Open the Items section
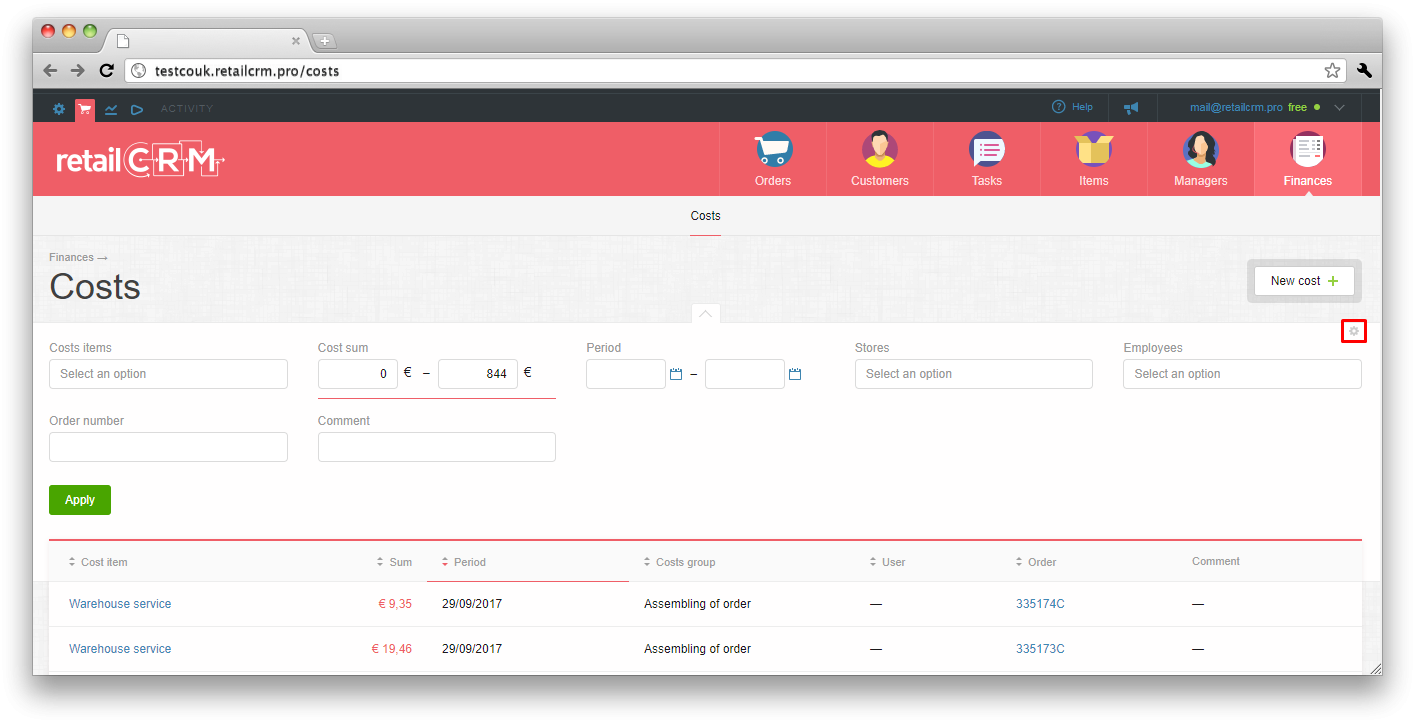This screenshot has height=723, width=1415. (x=1094, y=159)
